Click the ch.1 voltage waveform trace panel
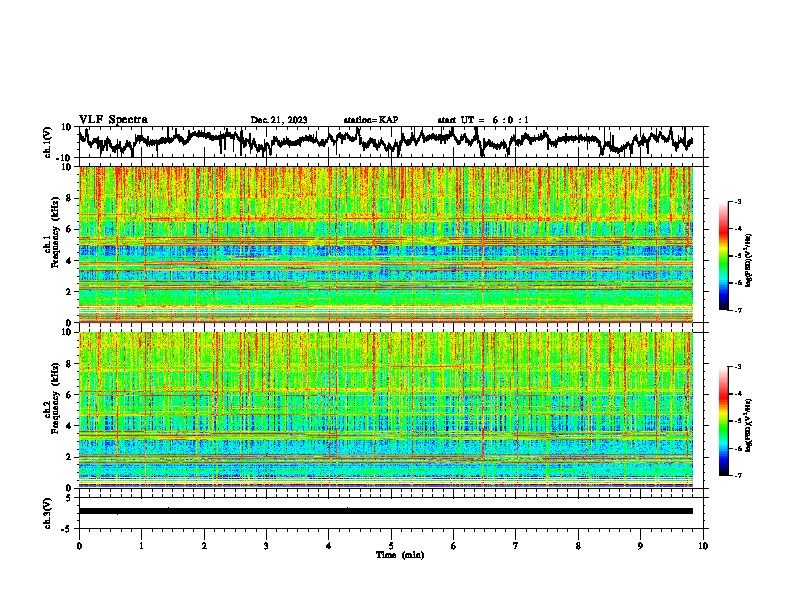792x612 pixels. pos(393,142)
